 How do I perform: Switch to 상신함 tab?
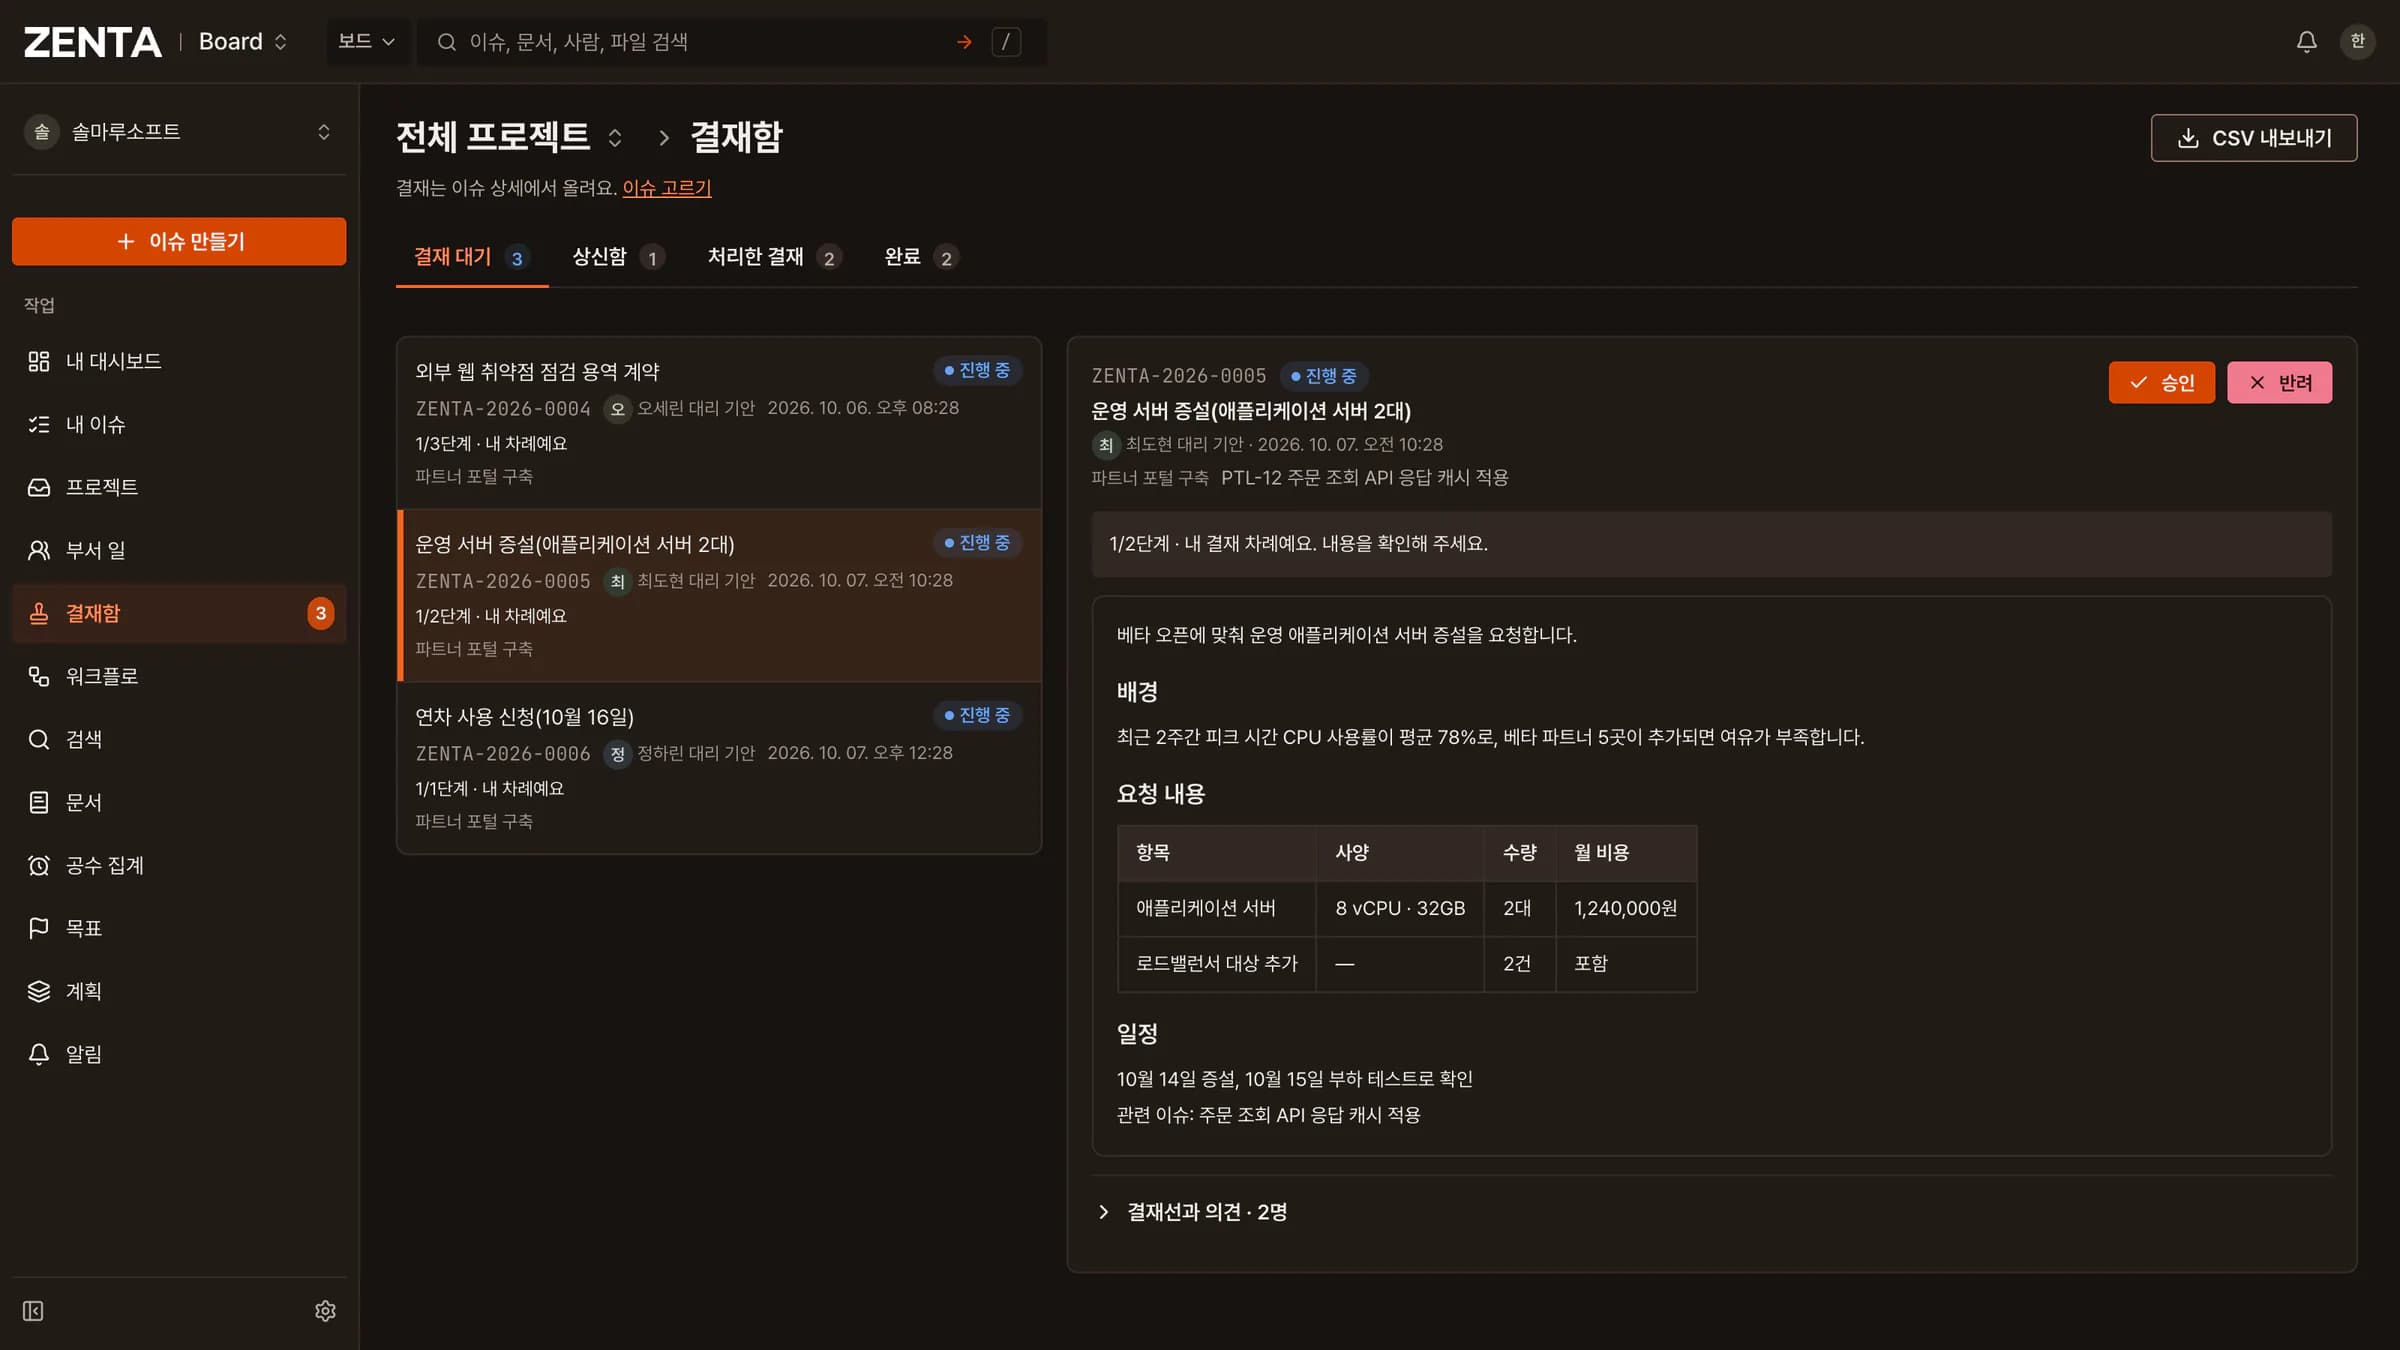617,258
